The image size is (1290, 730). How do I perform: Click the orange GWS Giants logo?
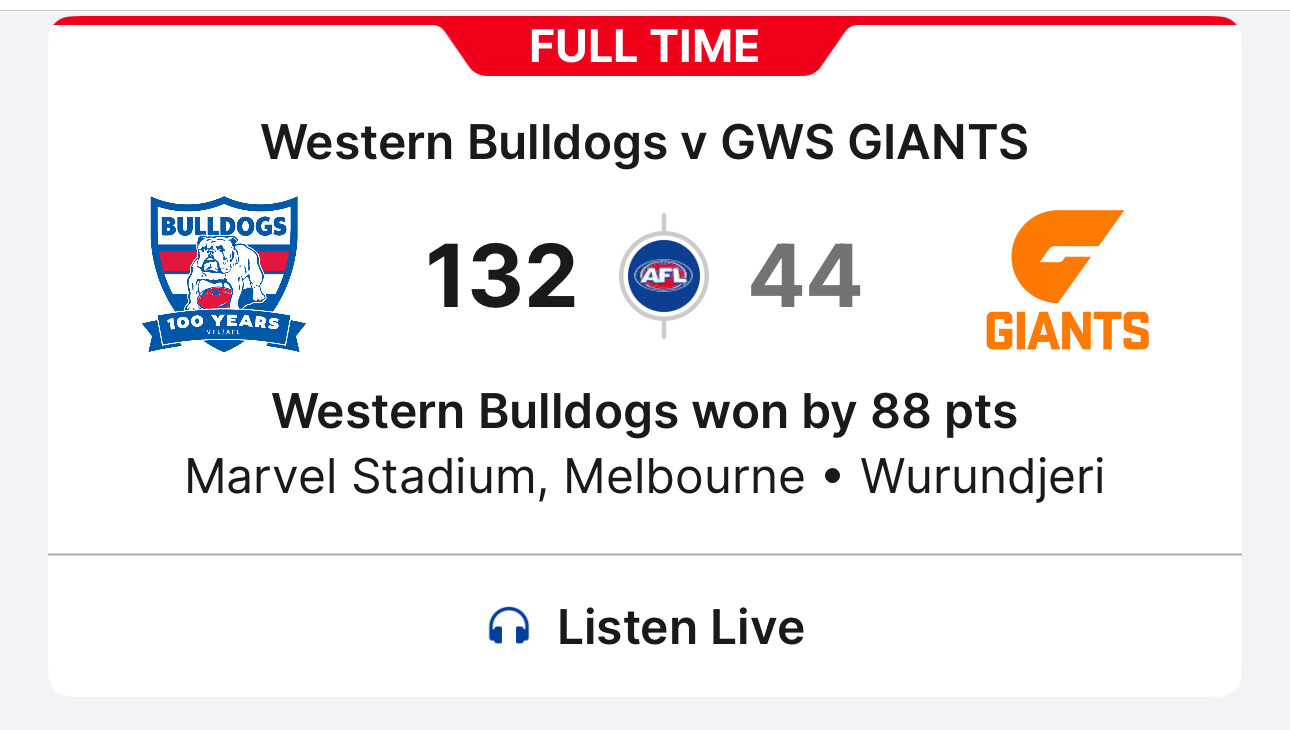[x=1067, y=279]
